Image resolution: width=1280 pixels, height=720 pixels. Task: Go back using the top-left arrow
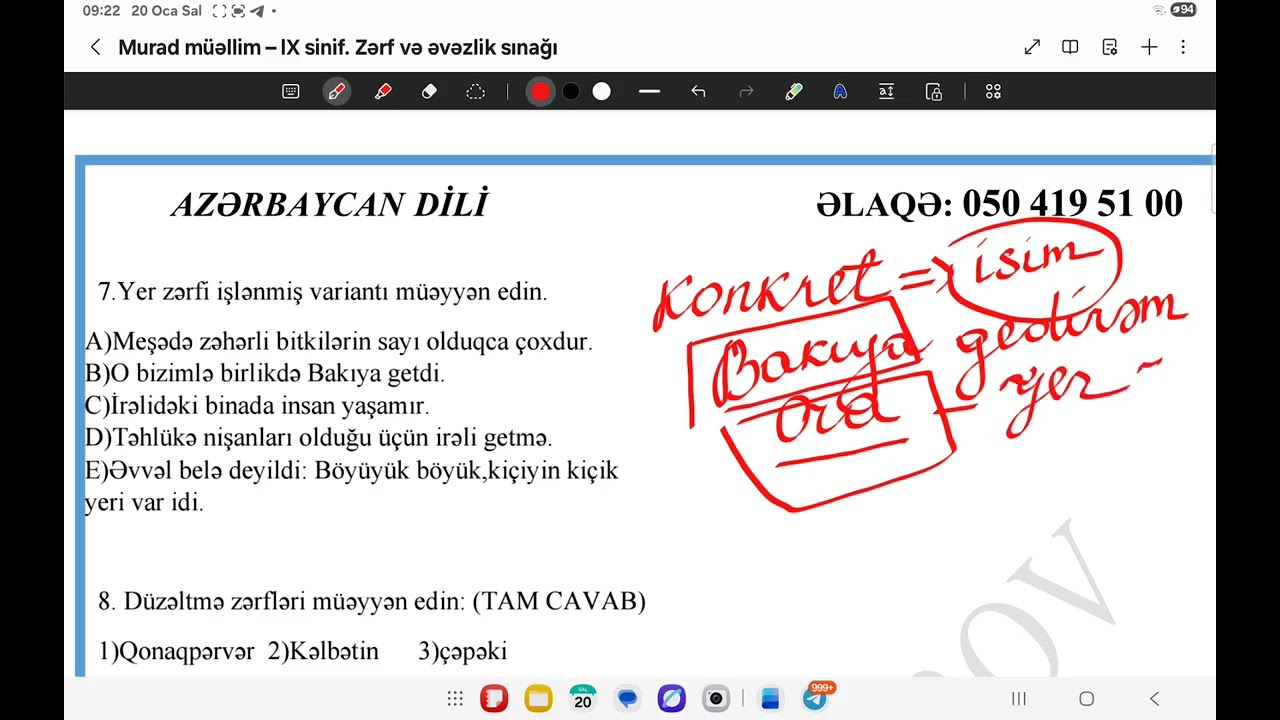(95, 47)
